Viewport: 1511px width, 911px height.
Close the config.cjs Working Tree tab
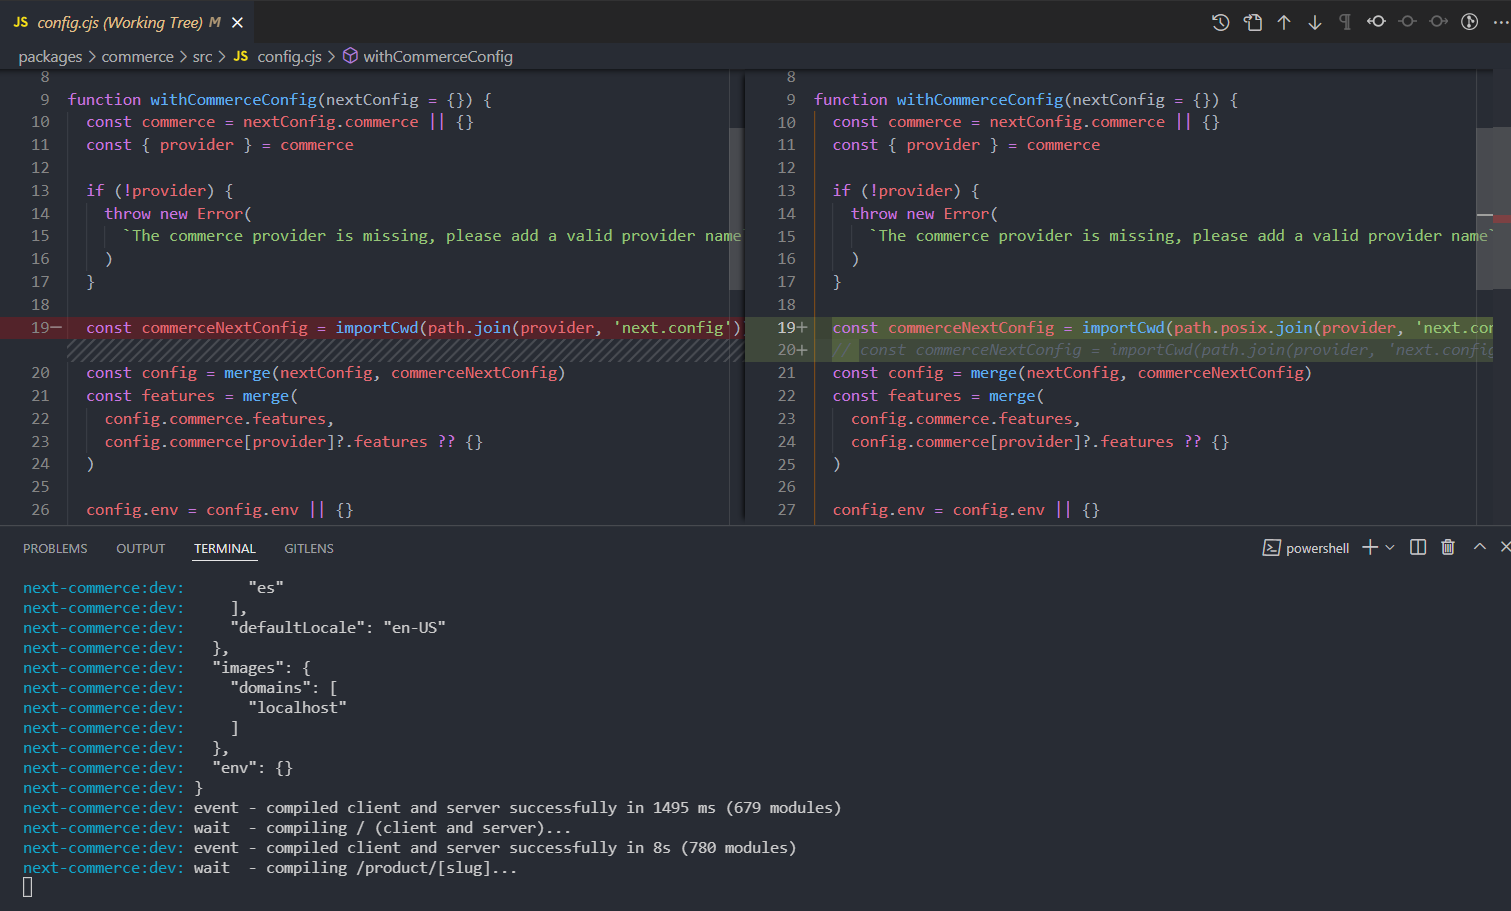237,22
